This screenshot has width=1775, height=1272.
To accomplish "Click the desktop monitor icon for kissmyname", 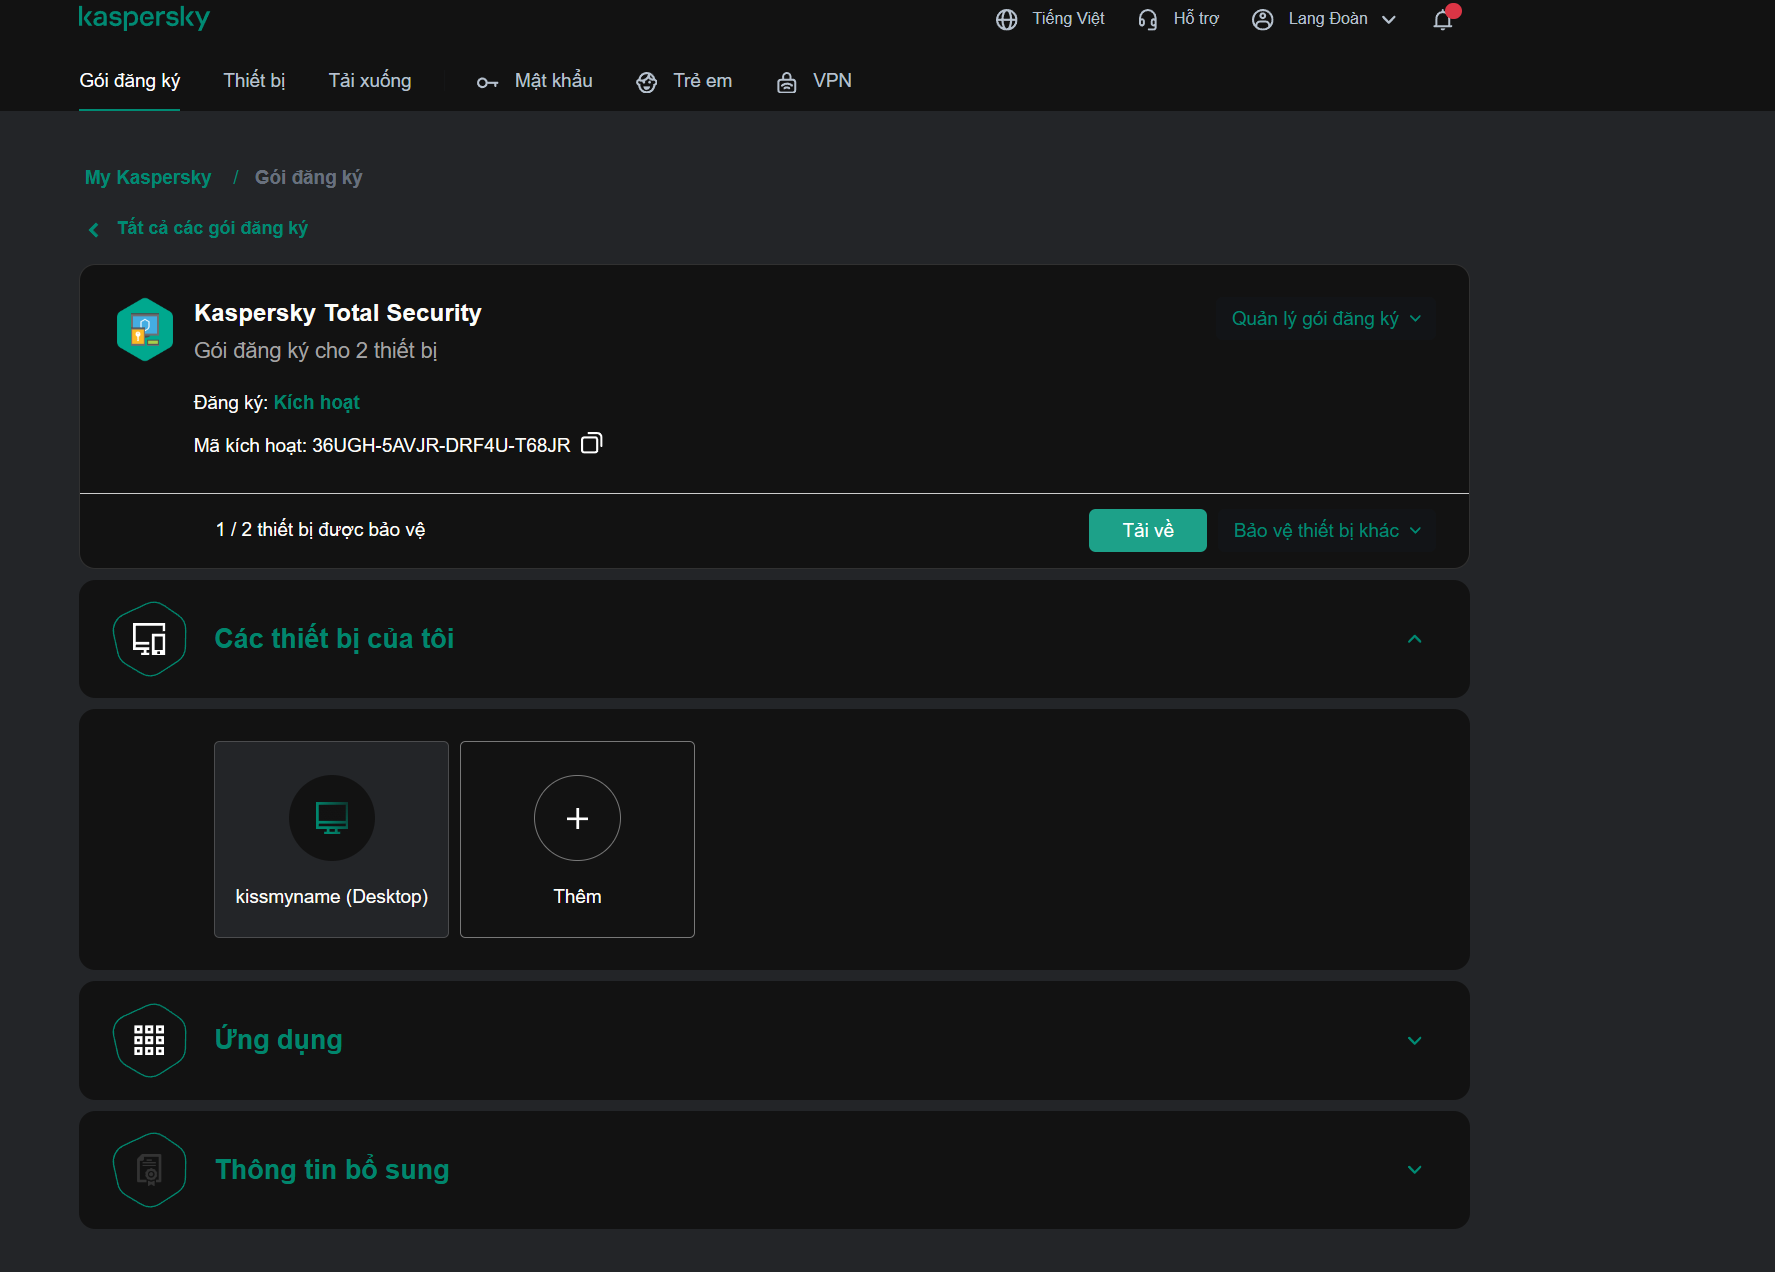I will coord(332,818).
